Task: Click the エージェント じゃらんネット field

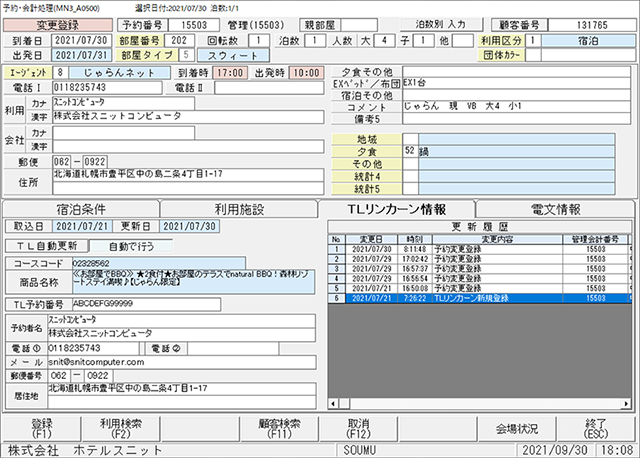Action: pyautogui.click(x=120, y=73)
